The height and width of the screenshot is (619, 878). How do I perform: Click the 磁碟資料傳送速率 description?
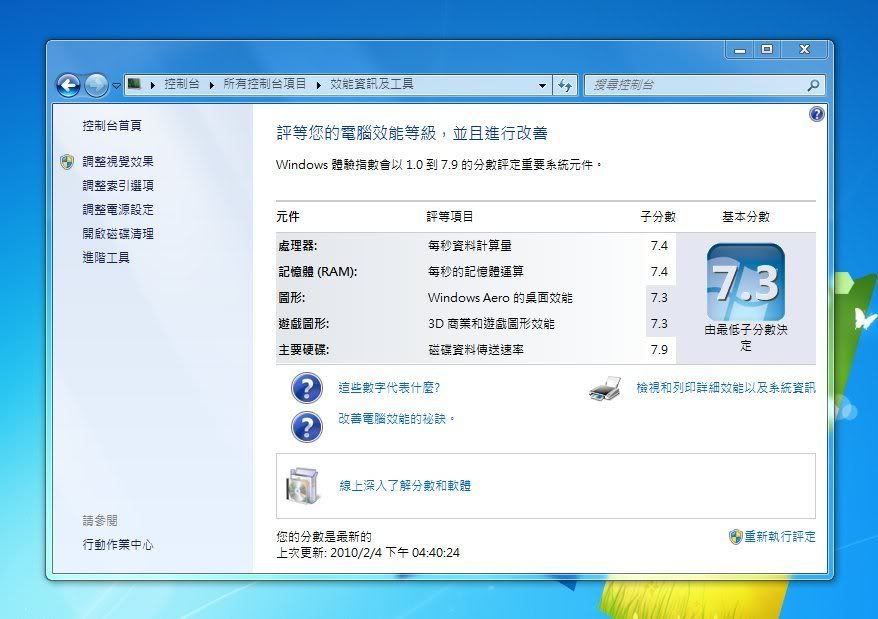[476, 350]
